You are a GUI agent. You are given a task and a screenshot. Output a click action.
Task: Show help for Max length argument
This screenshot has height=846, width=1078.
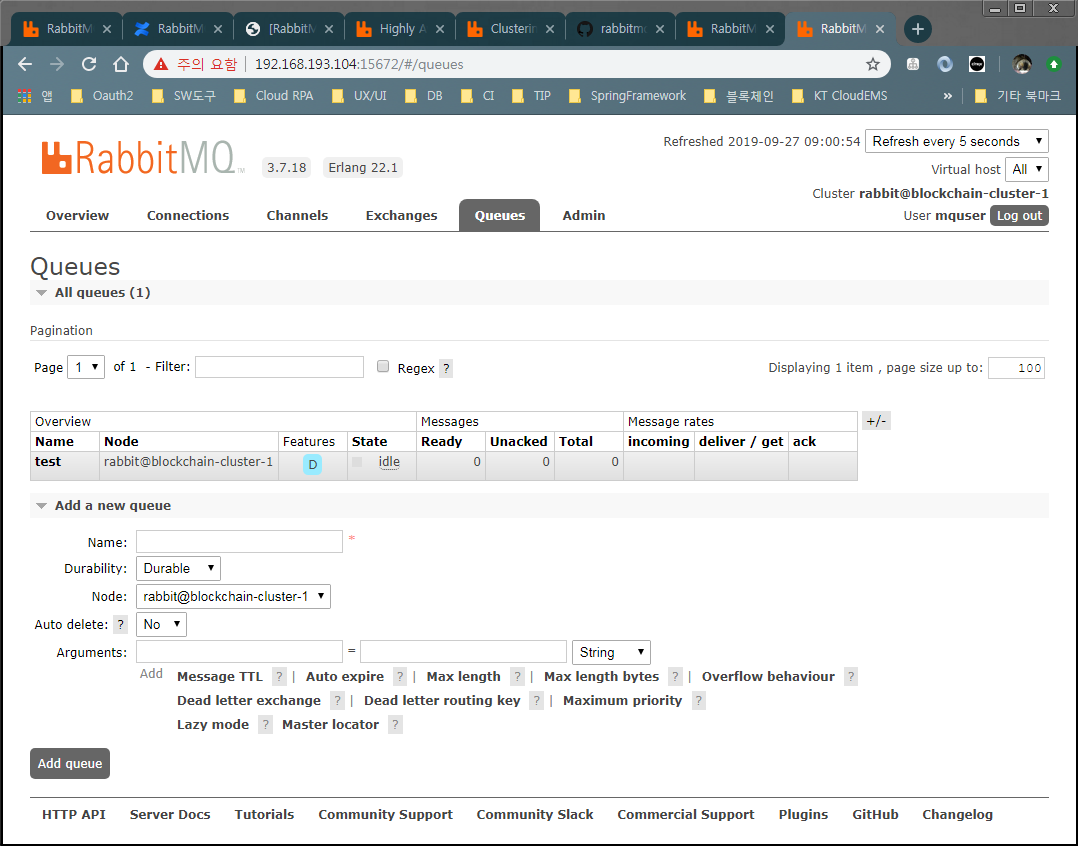point(518,677)
